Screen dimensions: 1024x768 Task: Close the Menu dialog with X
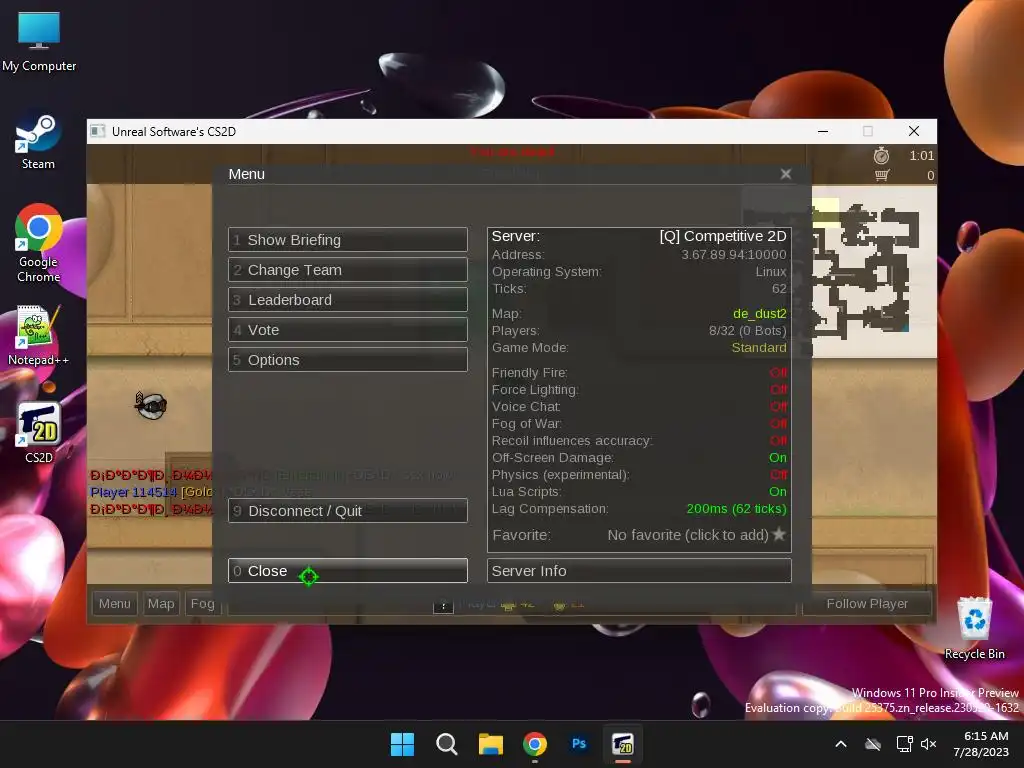point(786,174)
